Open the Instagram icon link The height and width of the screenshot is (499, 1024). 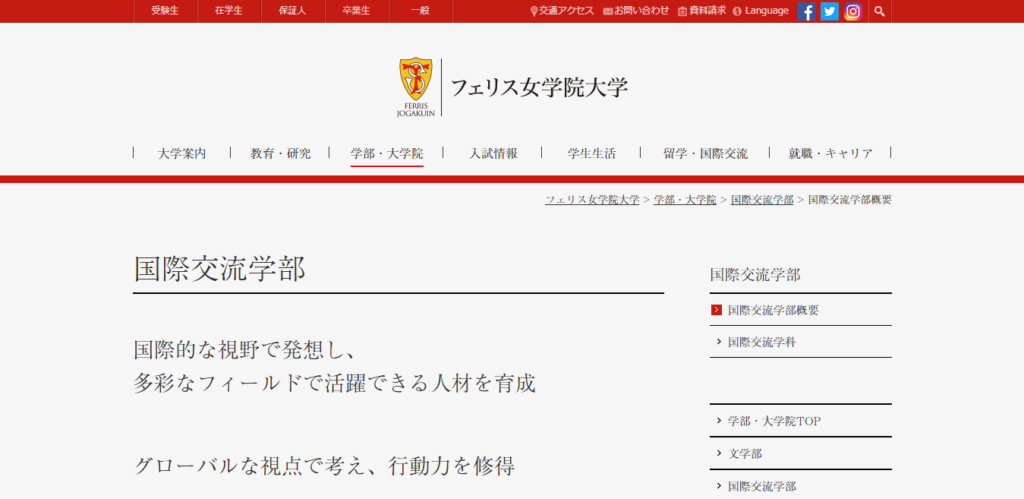click(x=853, y=11)
